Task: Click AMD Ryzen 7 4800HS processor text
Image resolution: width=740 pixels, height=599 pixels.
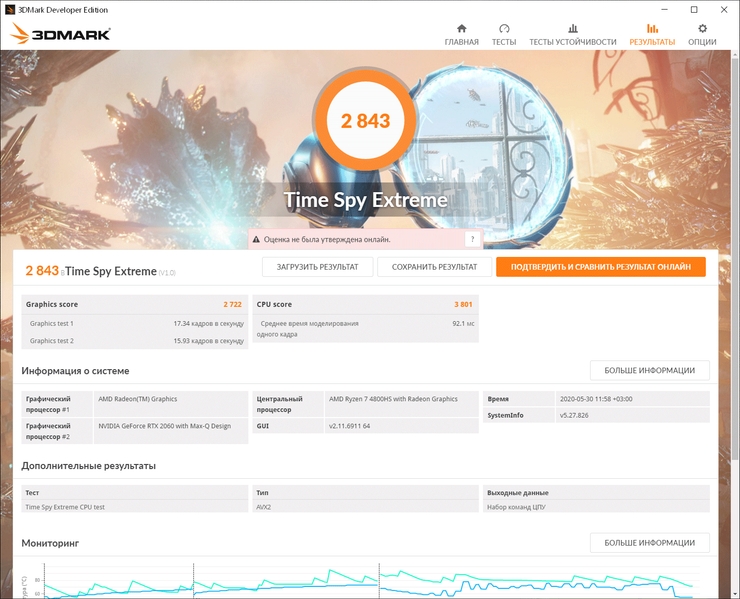Action: click(393, 399)
